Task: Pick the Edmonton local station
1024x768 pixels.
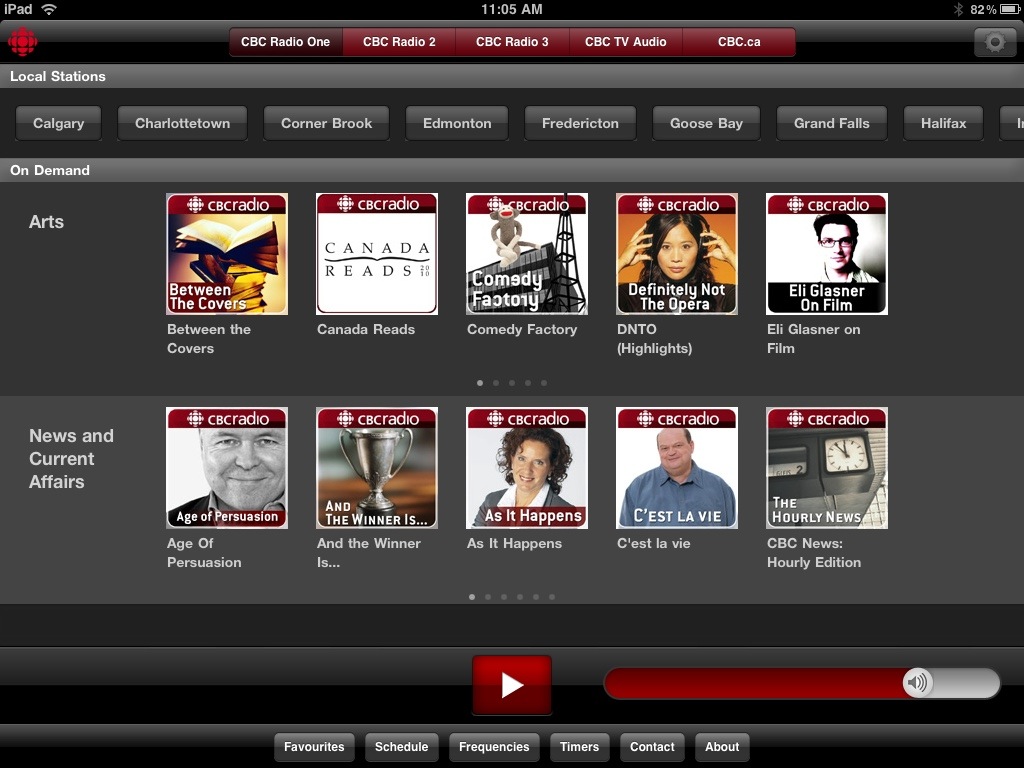Action: point(457,123)
